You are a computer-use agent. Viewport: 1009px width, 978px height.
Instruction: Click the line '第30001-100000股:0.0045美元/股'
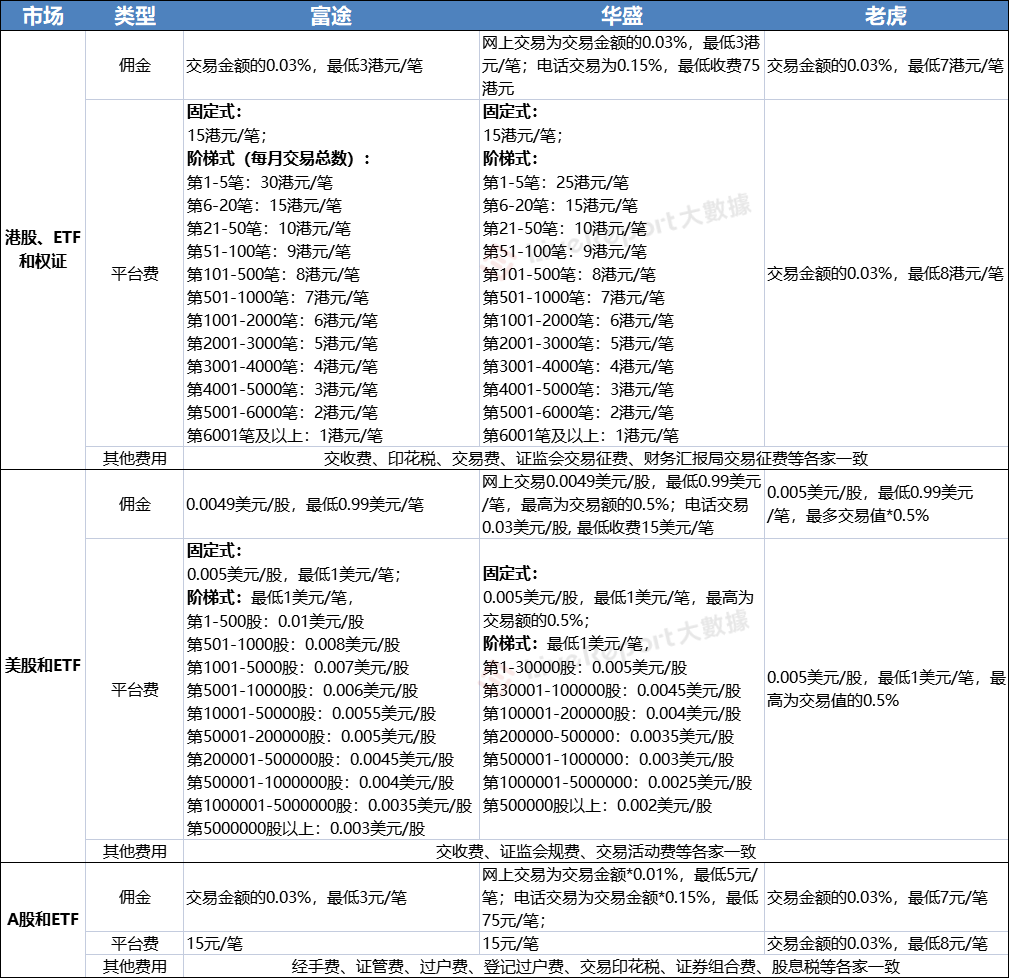(612, 690)
